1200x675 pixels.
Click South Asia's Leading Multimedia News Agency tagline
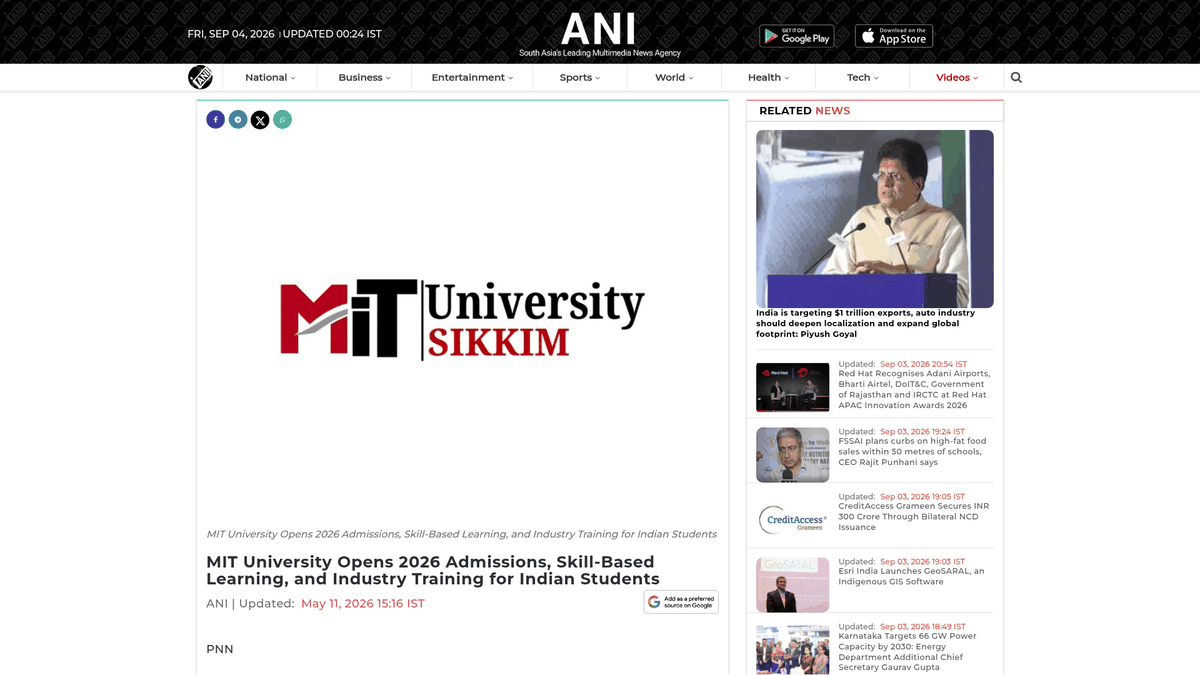tap(599, 53)
